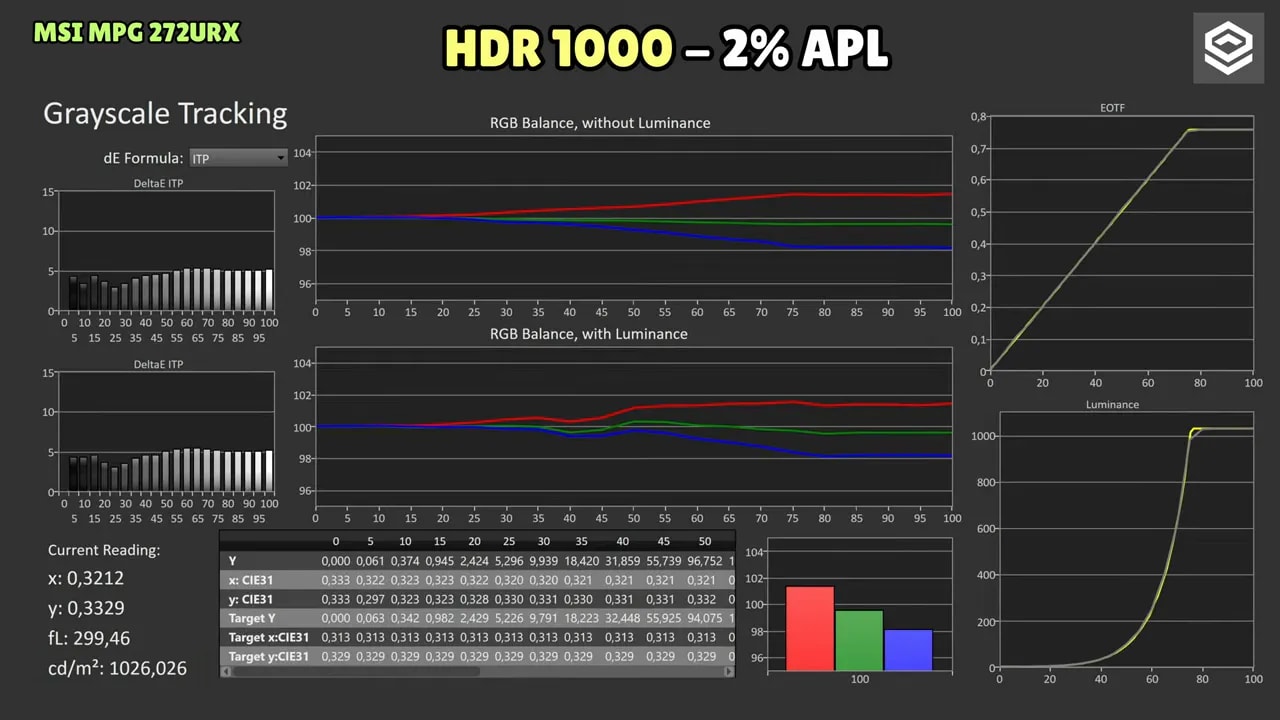Click the Grayscale Tracking heading
The image size is (1280, 720).
(165, 114)
